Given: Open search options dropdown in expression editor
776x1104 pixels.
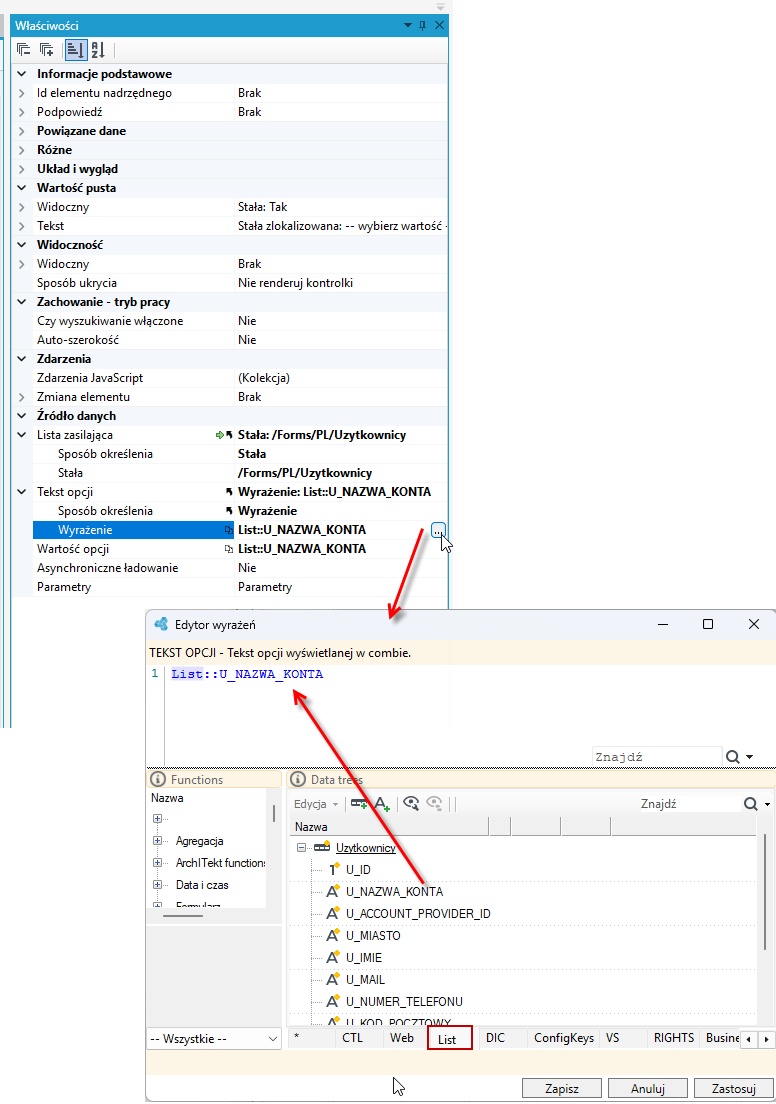Looking at the screenshot, I should pos(749,757).
